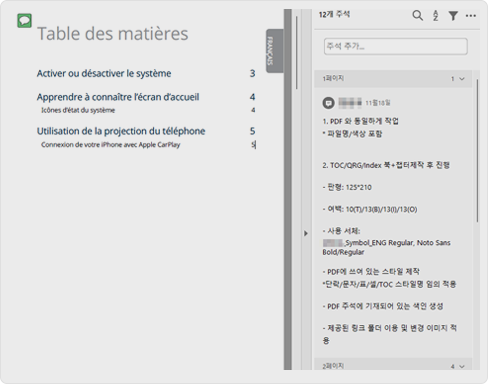Screen dimensions: 488x384
Task: Open 'Activer ou désactiver le système' entry
Action: pyautogui.click(x=104, y=73)
